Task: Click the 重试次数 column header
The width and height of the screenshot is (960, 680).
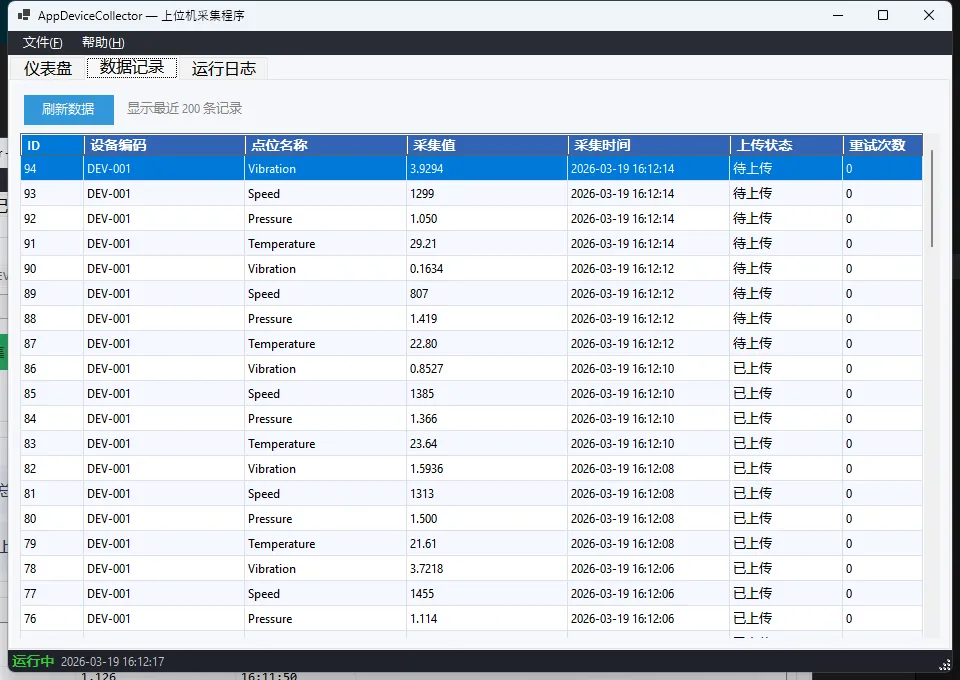Action: click(882, 145)
